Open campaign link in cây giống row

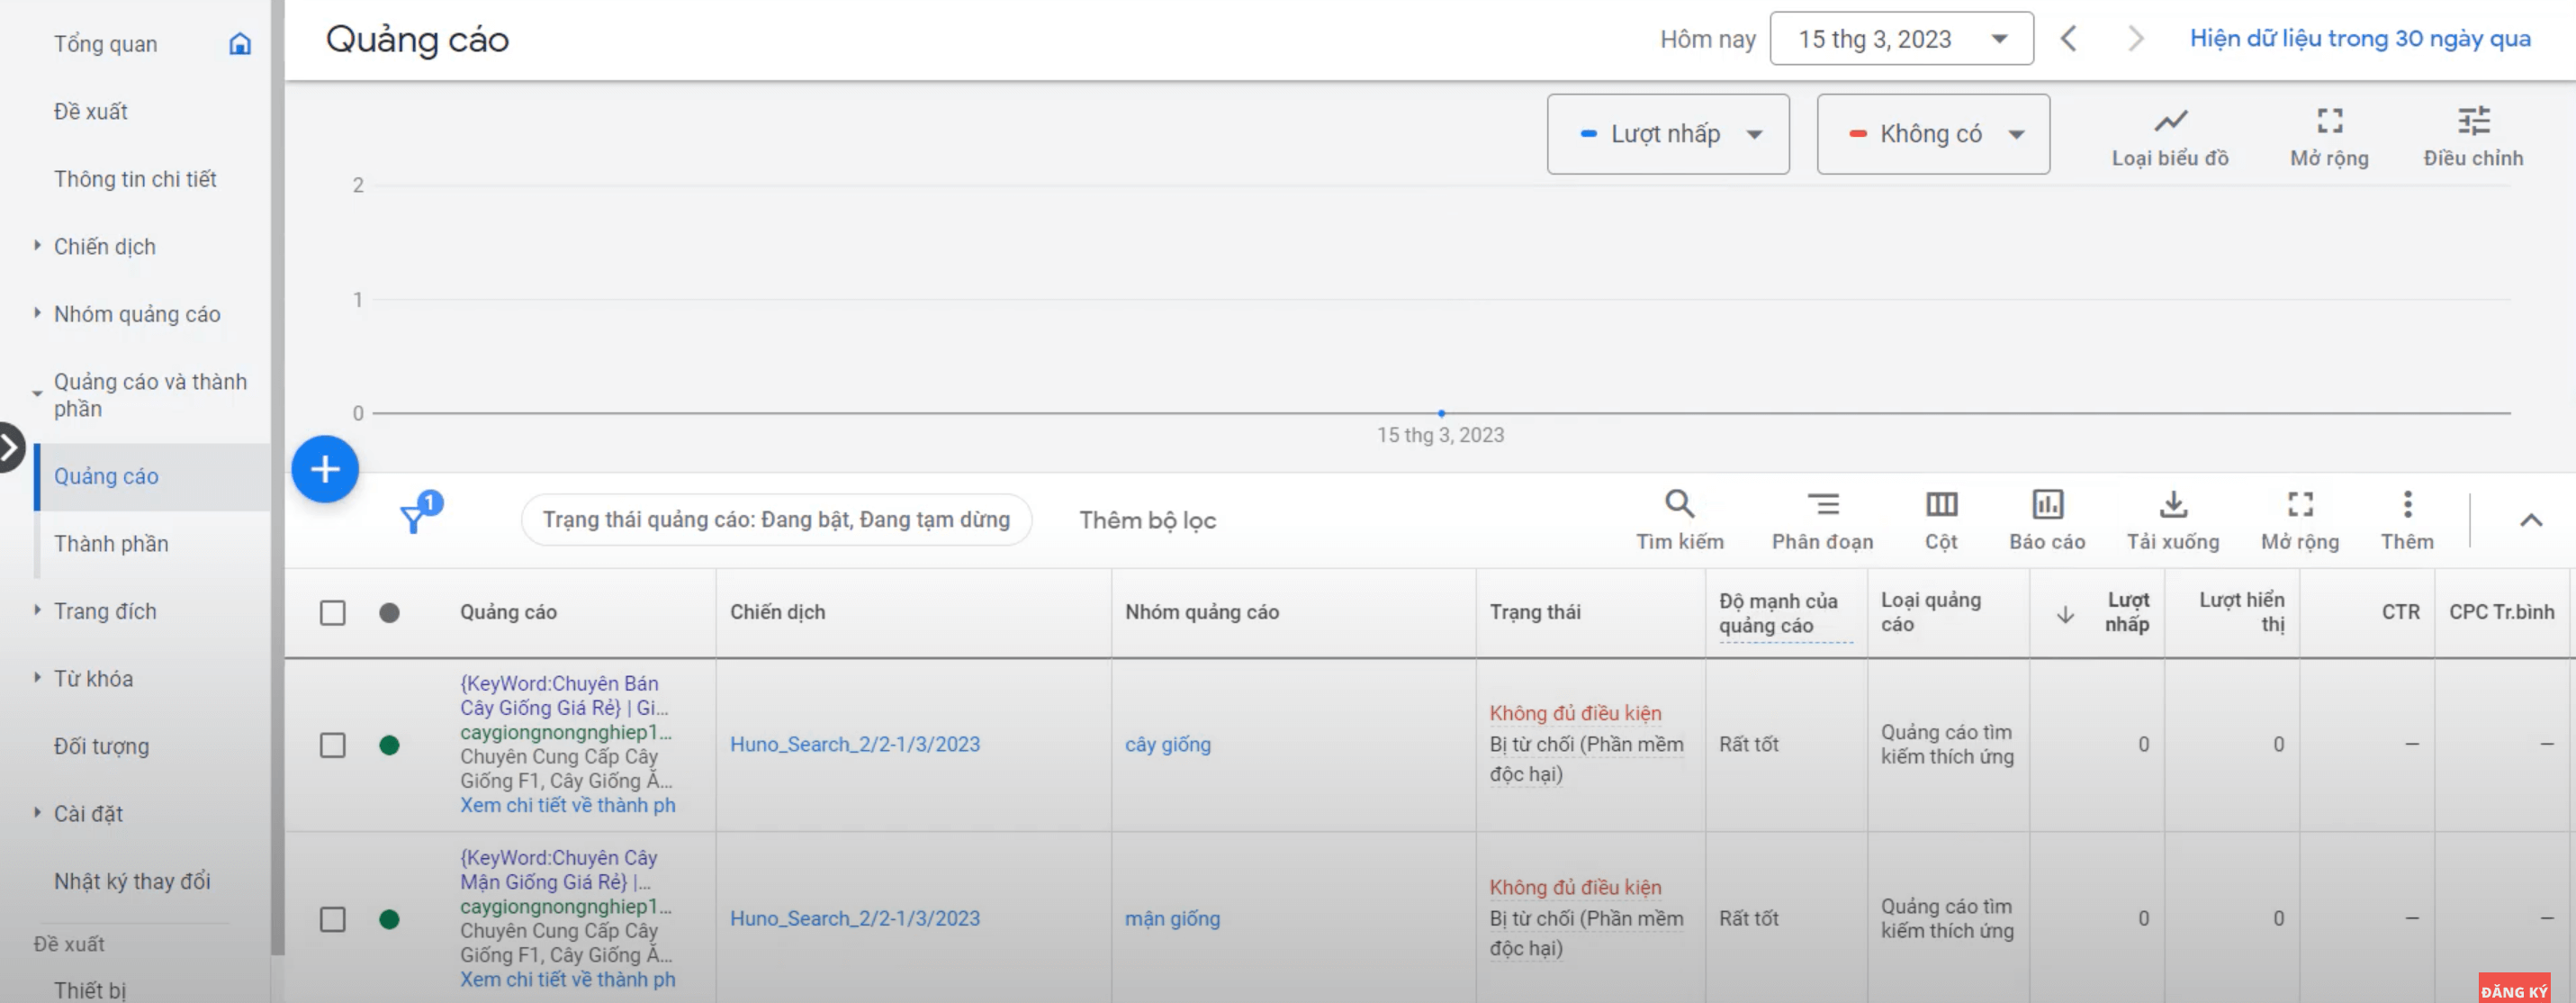(x=854, y=745)
